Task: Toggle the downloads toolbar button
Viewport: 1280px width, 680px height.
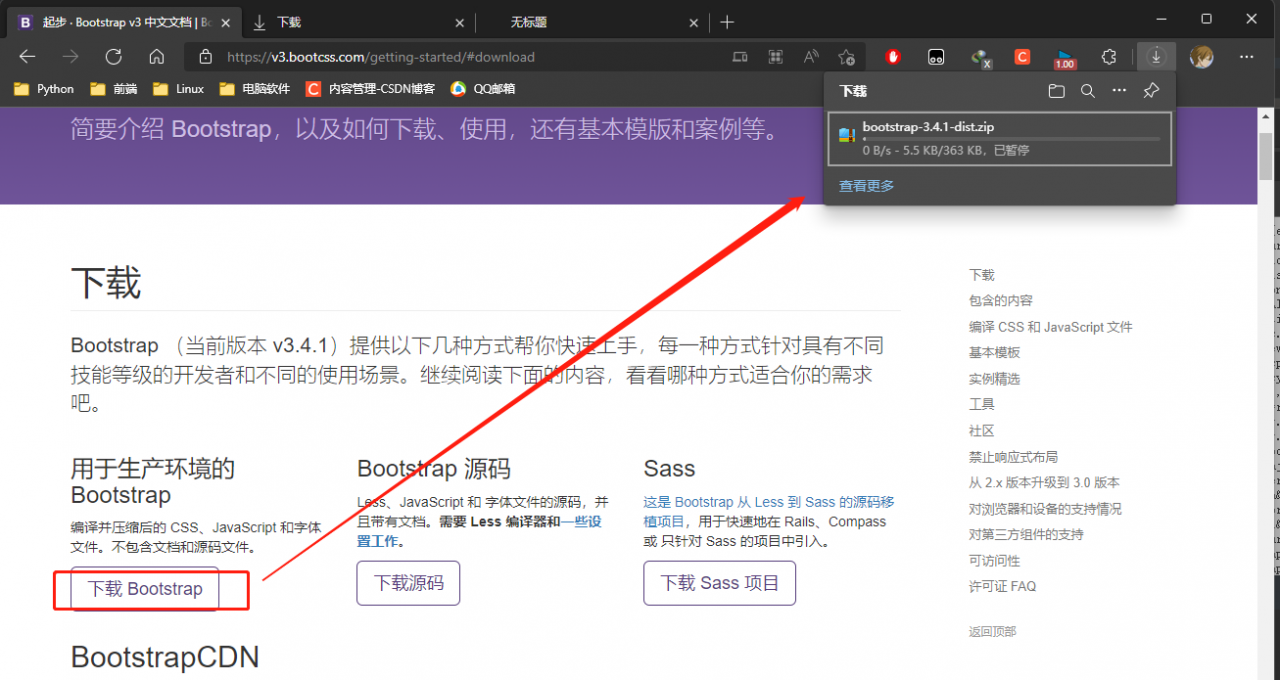Action: pyautogui.click(x=1156, y=57)
